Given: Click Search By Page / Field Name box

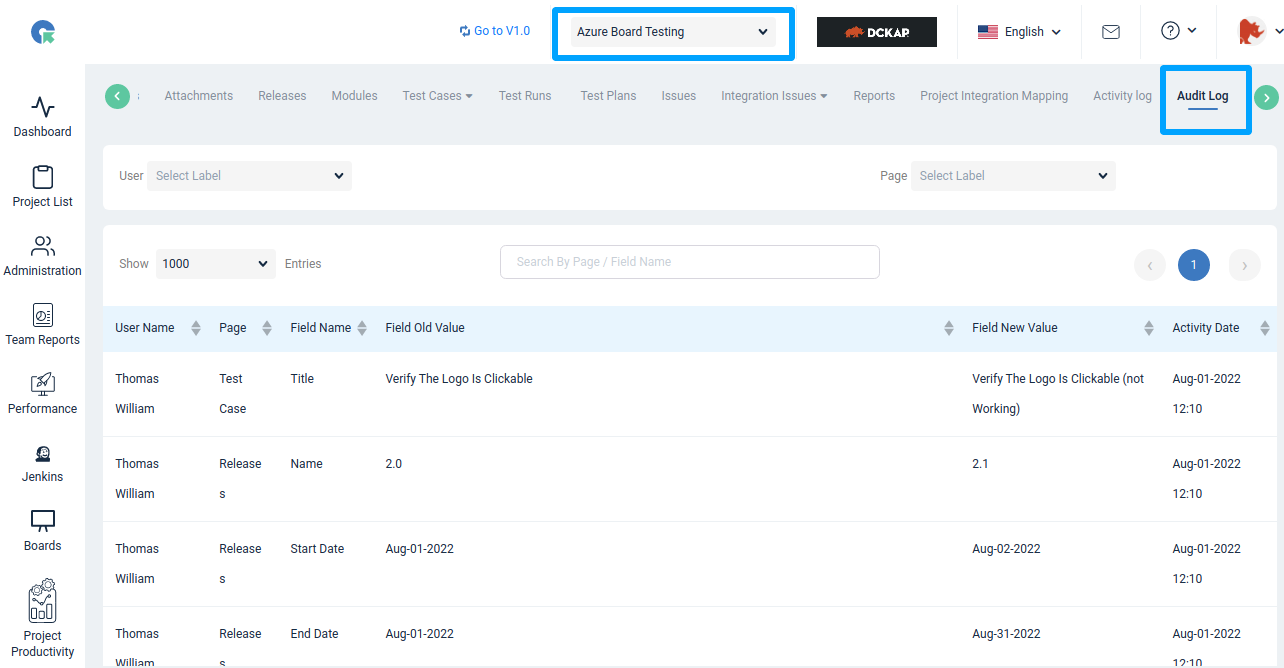Looking at the screenshot, I should 690,262.
